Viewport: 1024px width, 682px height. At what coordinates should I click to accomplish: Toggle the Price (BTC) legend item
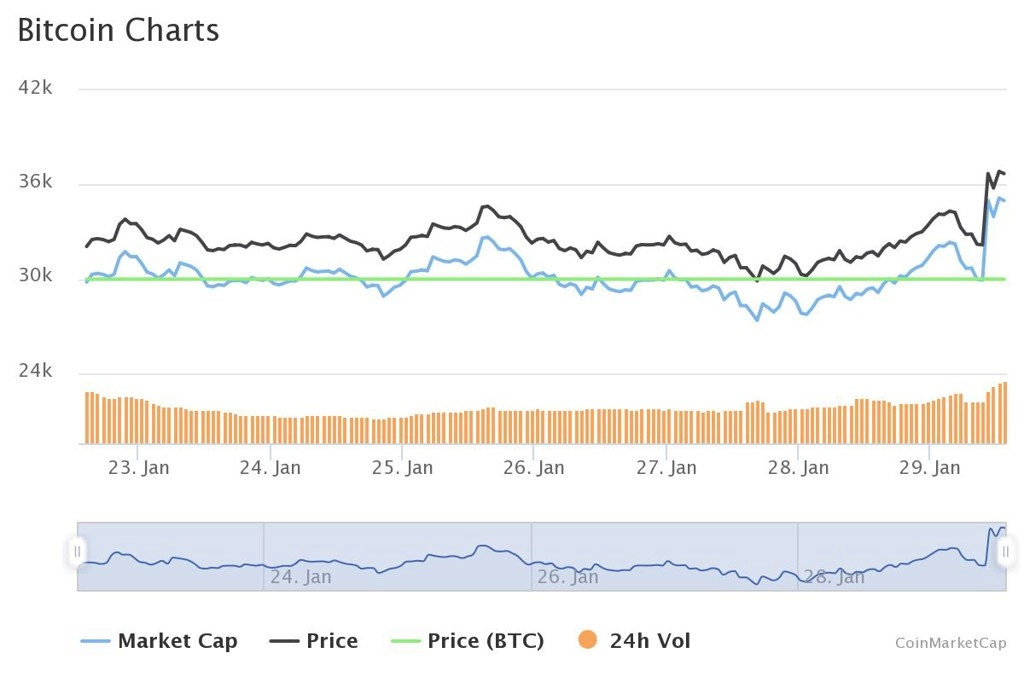[x=467, y=641]
